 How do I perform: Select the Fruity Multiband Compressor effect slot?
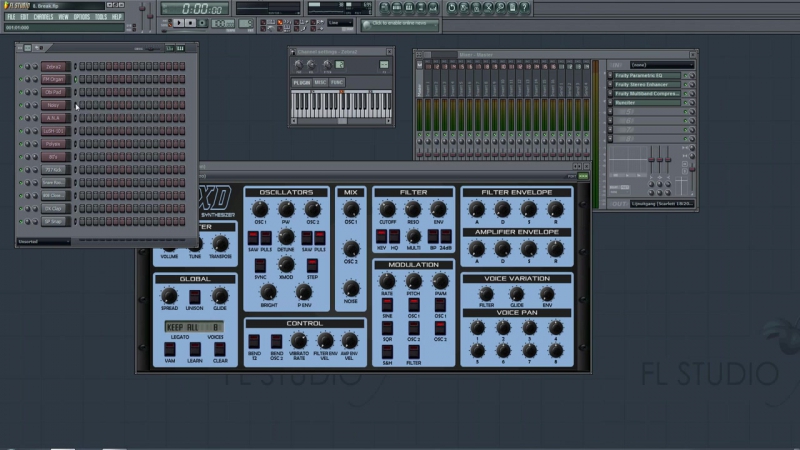click(646, 94)
